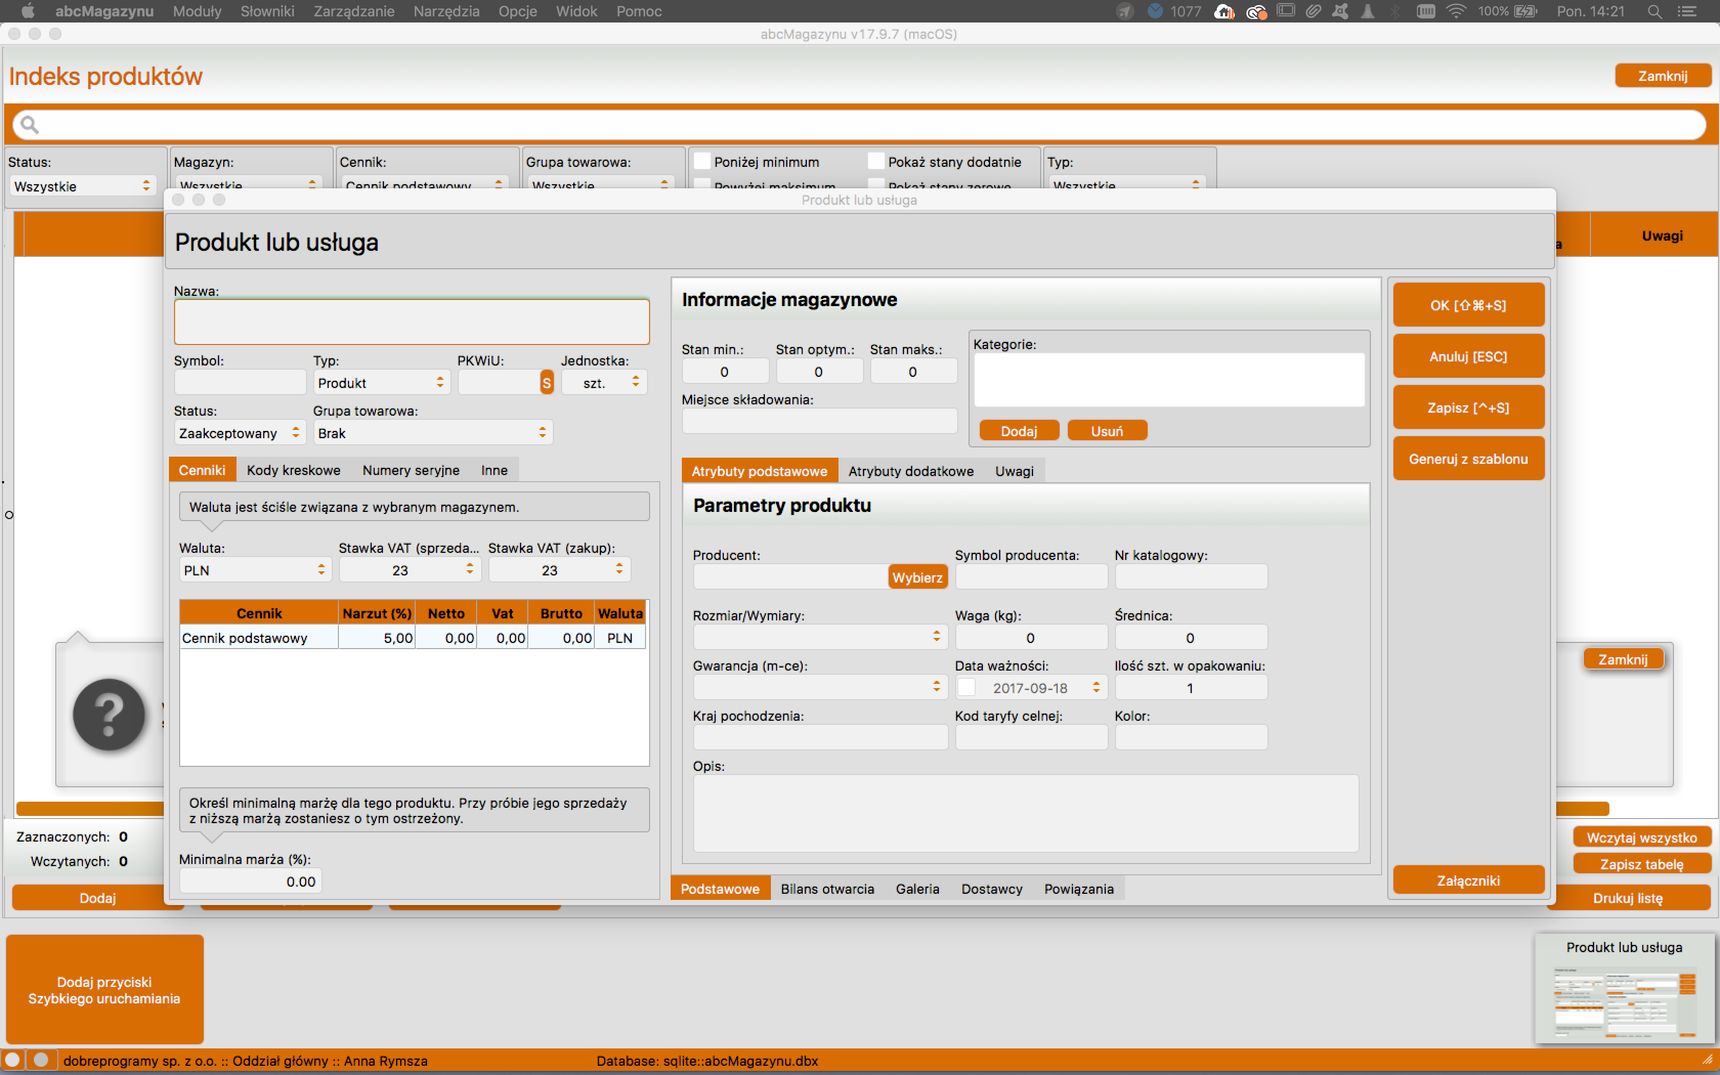Switch to the Uwagi tab in the dialog
The height and width of the screenshot is (1075, 1720).
[x=1014, y=471]
